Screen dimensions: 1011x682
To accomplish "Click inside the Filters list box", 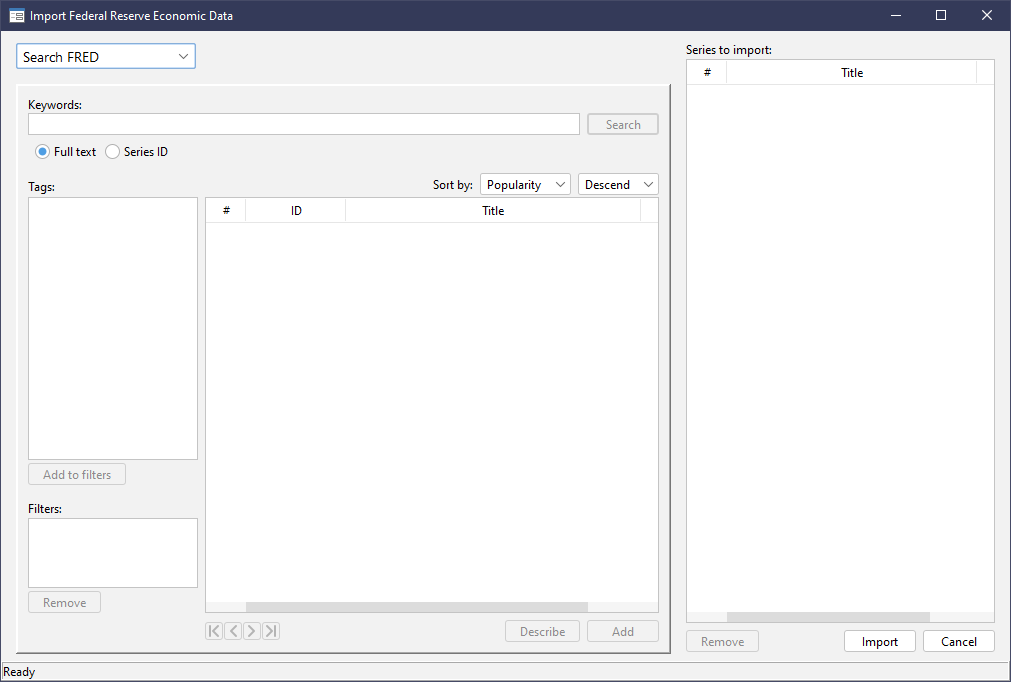I will pos(113,553).
